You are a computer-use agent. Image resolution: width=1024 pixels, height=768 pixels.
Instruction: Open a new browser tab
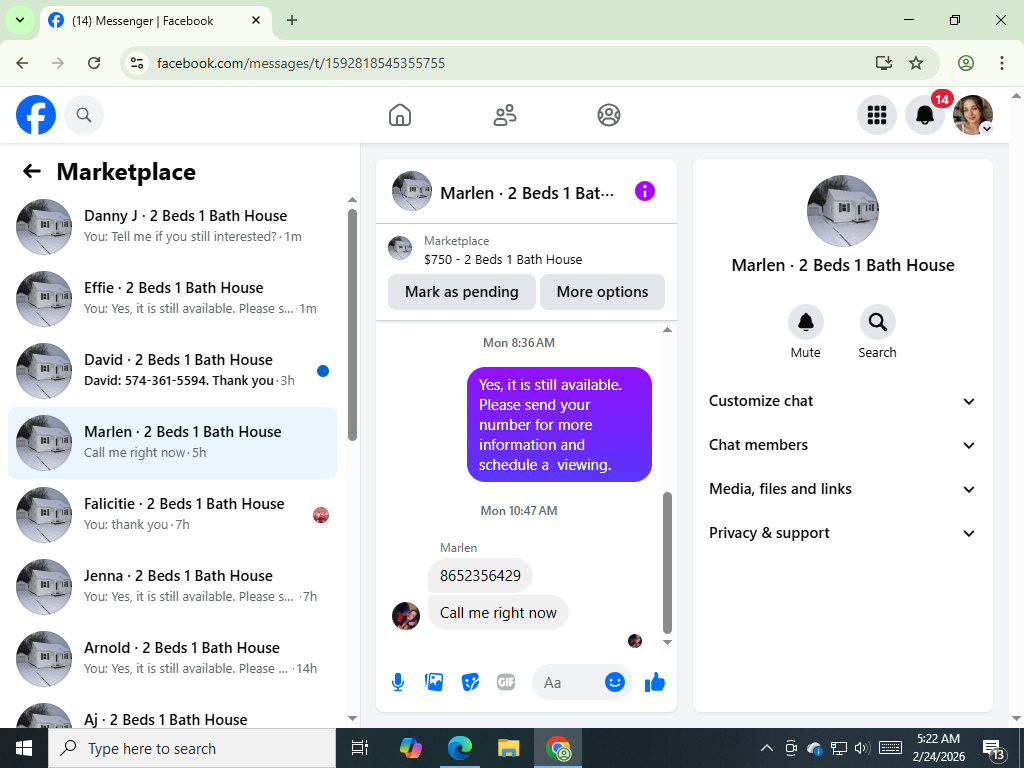tap(292, 20)
